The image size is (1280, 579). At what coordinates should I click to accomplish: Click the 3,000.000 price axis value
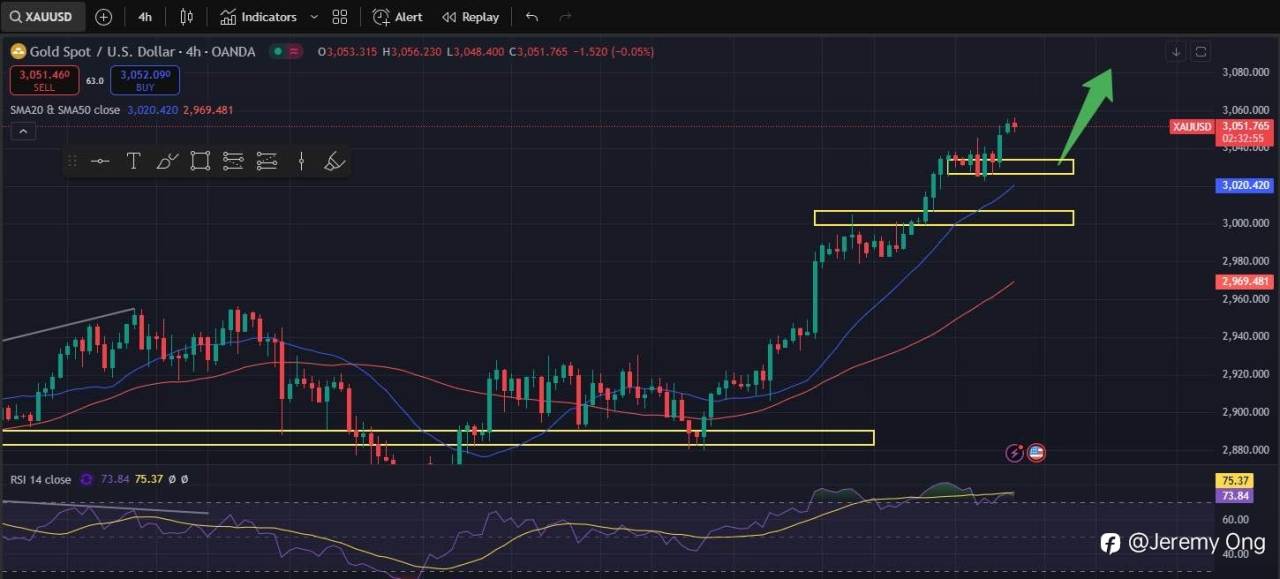(1246, 223)
